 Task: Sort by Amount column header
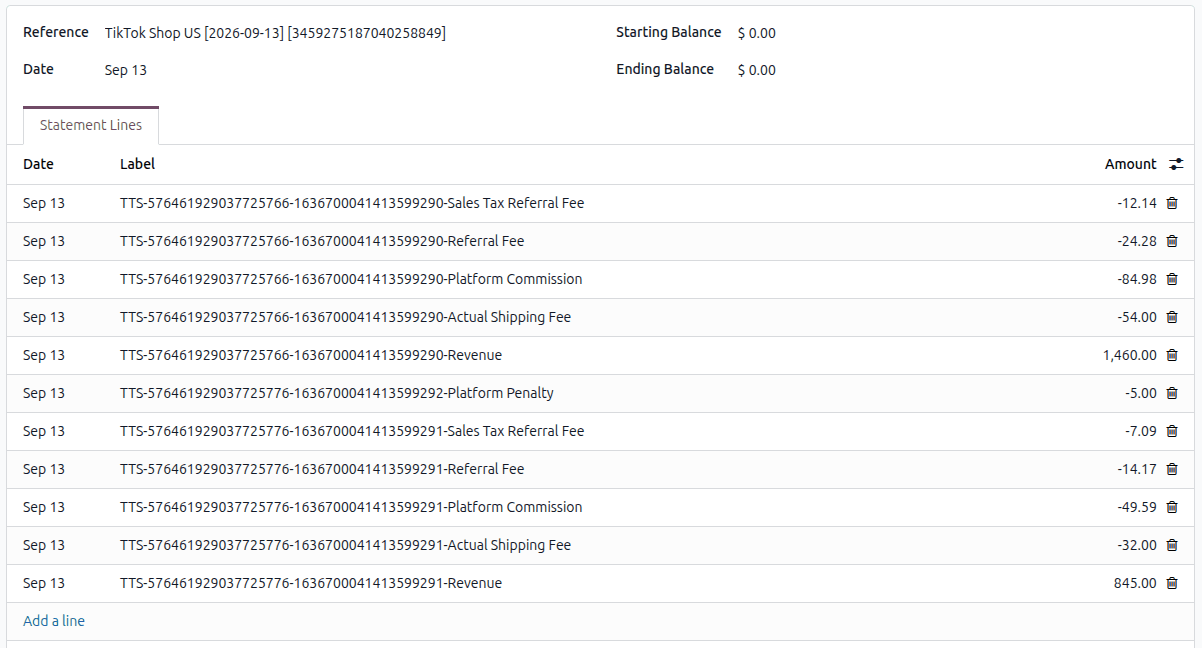pyautogui.click(x=1130, y=164)
